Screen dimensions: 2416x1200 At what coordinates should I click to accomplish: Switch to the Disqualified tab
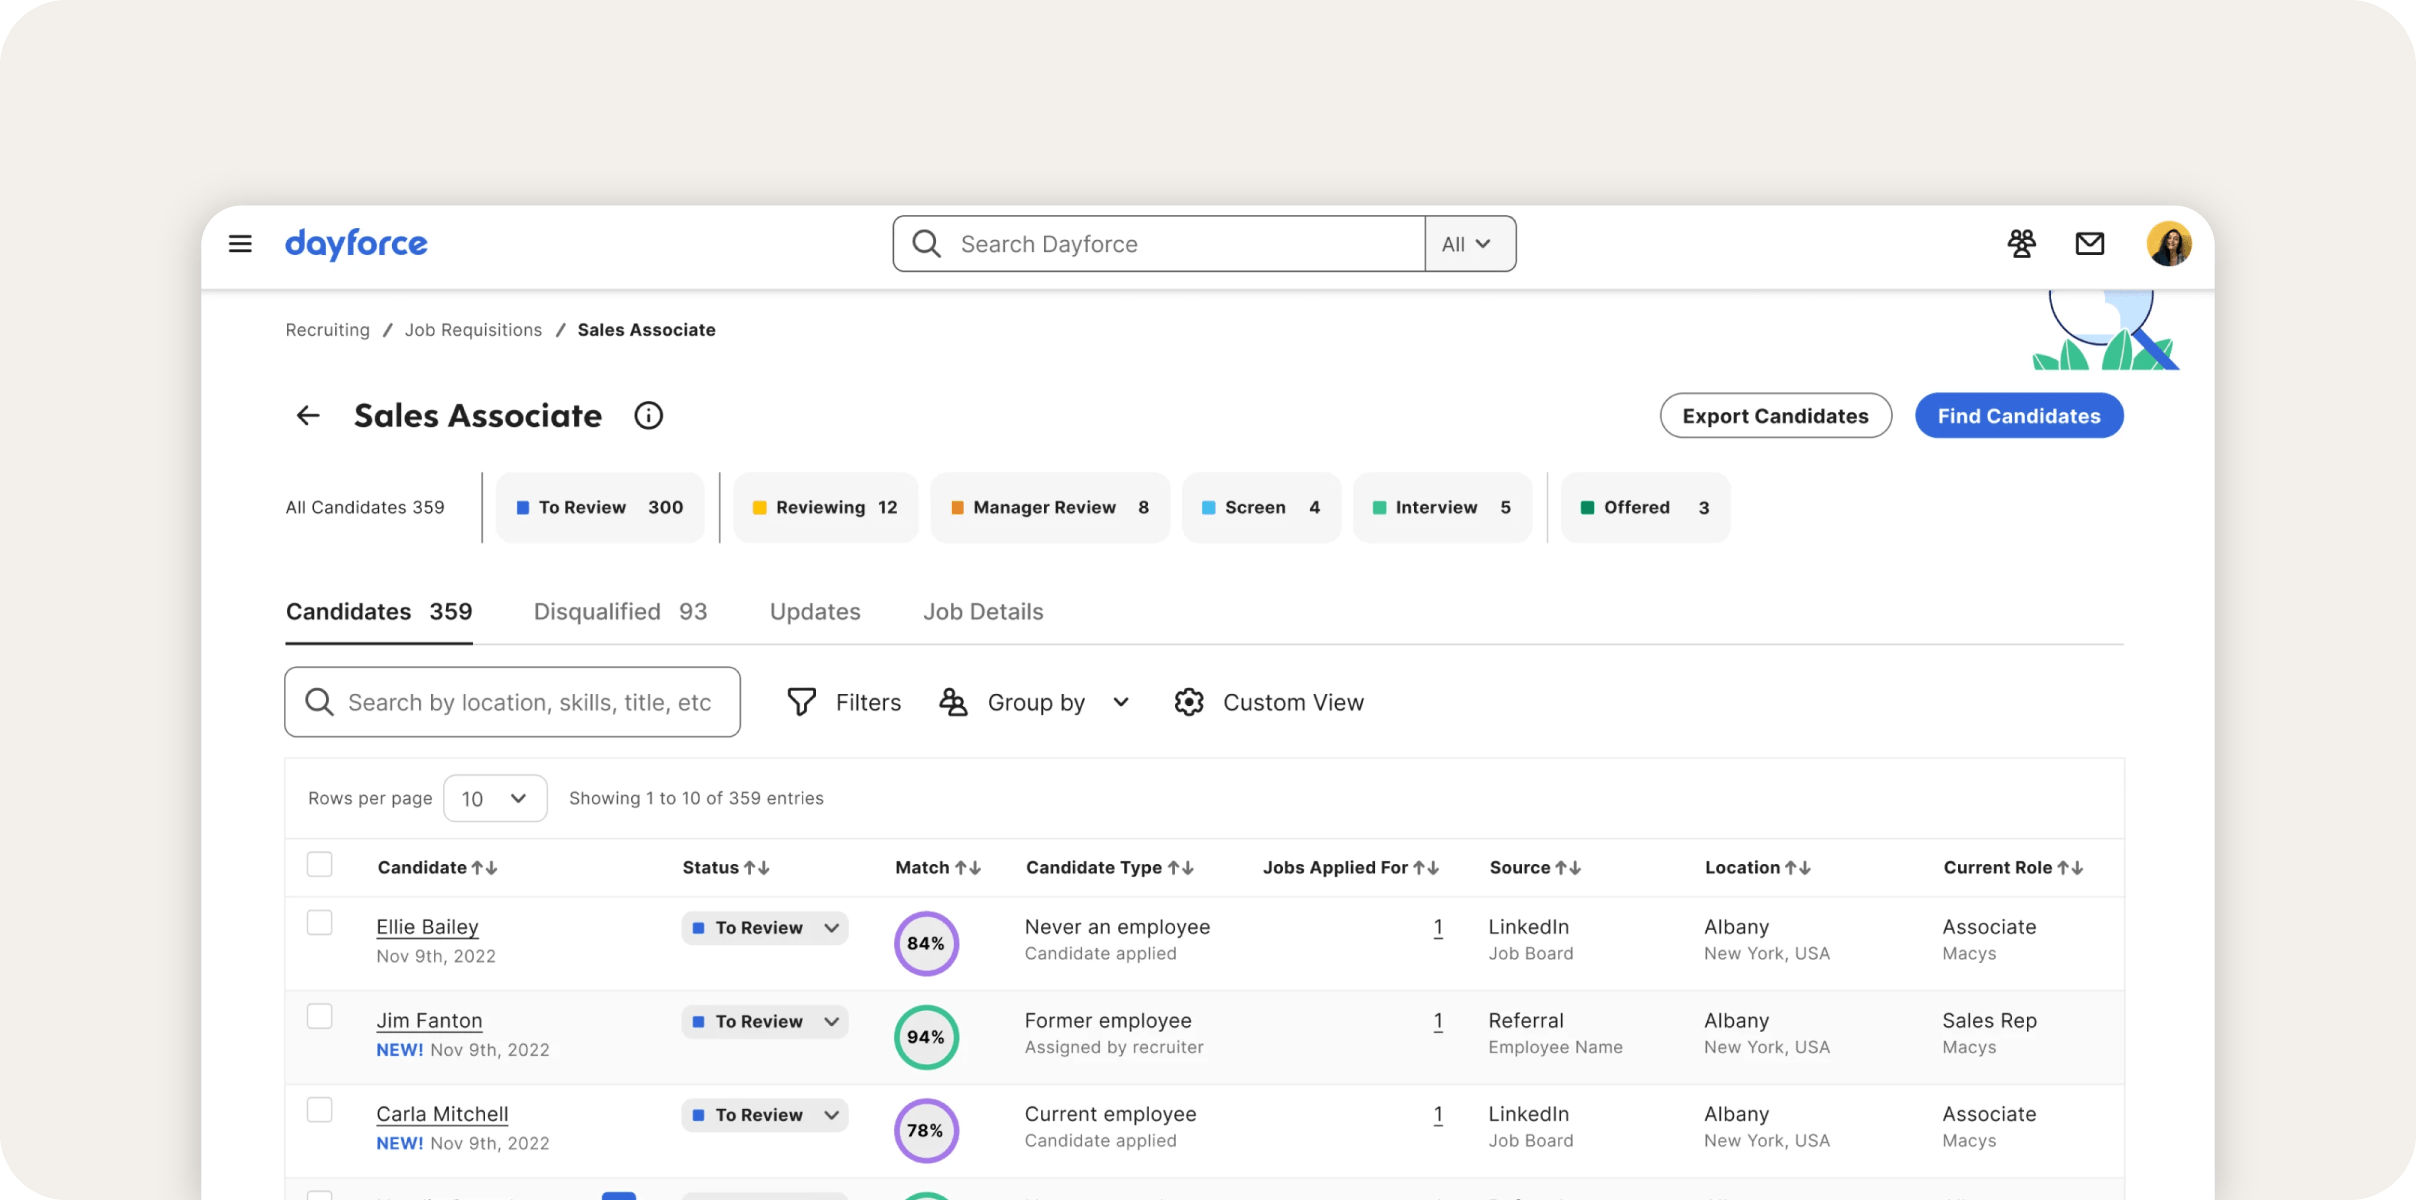tap(620, 611)
